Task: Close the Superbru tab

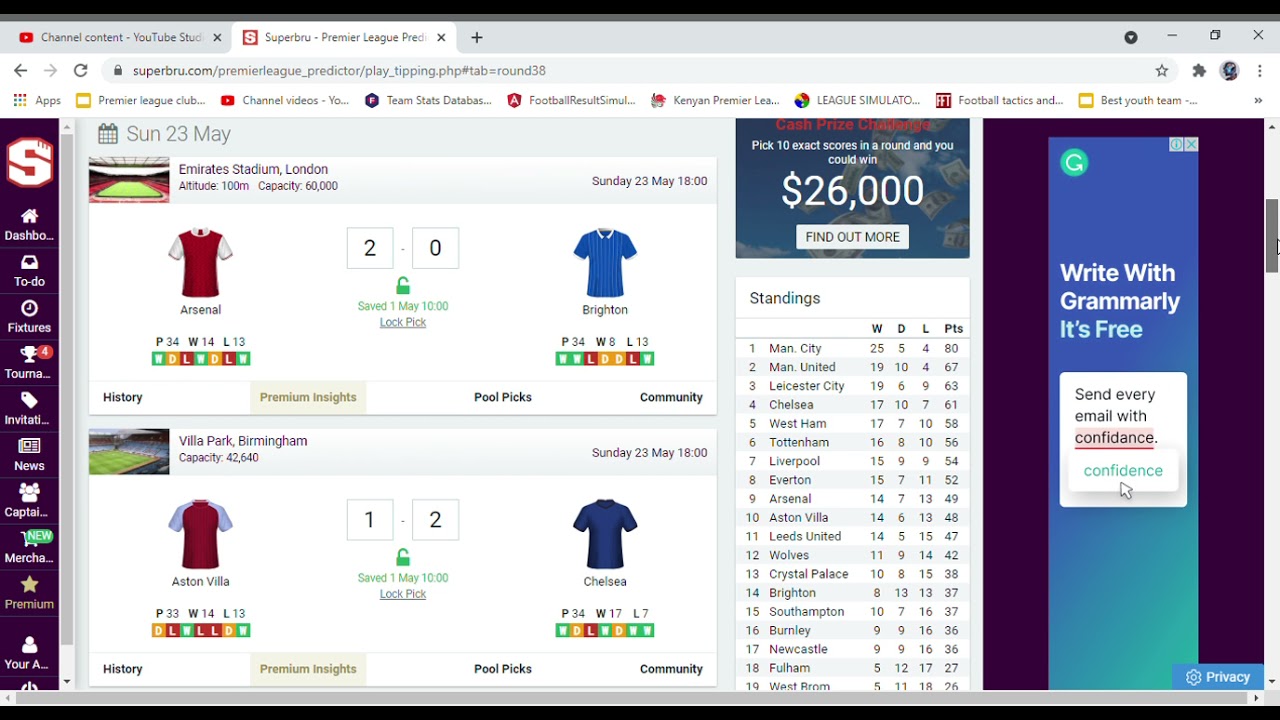Action: pyautogui.click(x=441, y=38)
